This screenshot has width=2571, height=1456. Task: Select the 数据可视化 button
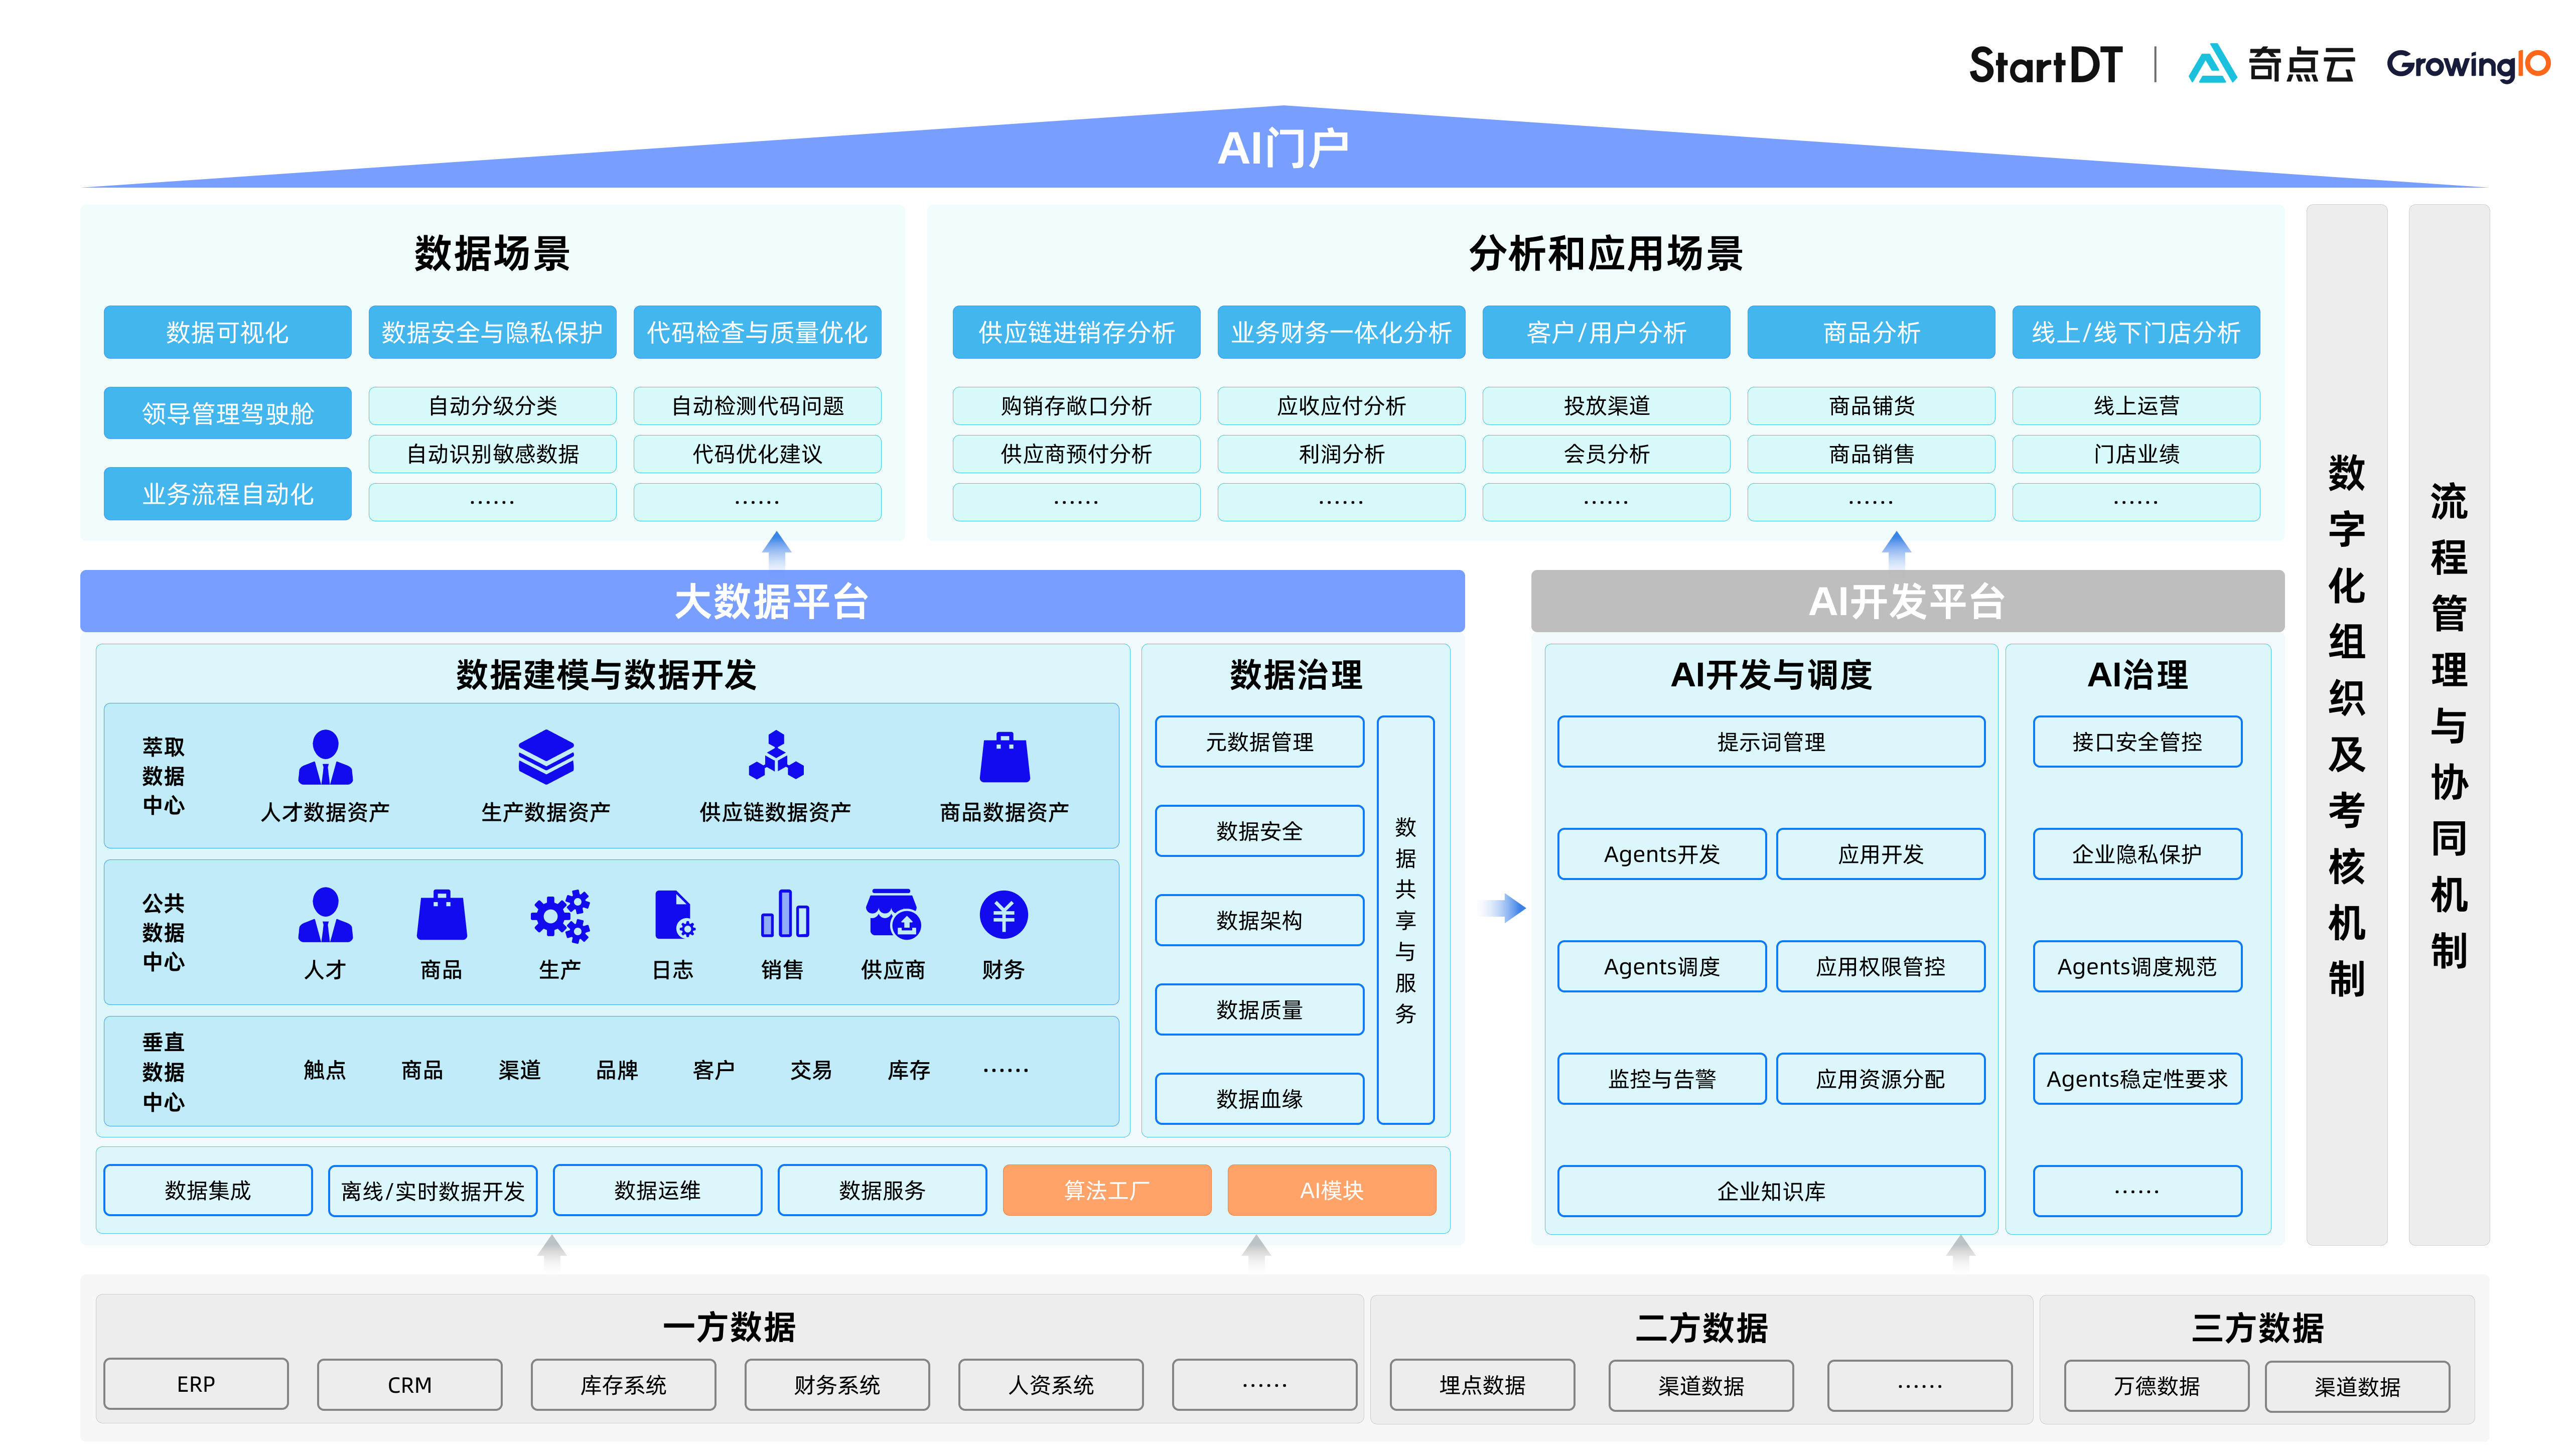(227, 332)
